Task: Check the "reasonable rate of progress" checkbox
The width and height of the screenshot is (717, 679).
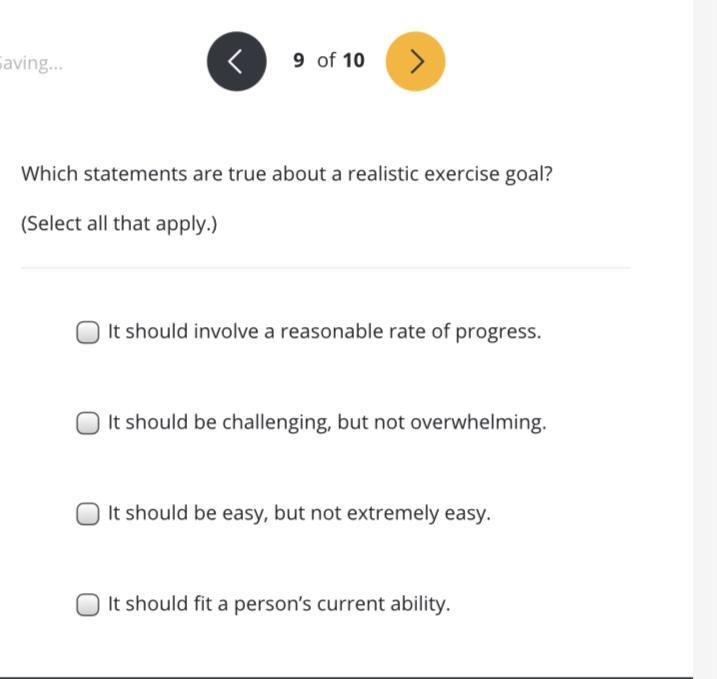Action: (x=88, y=332)
